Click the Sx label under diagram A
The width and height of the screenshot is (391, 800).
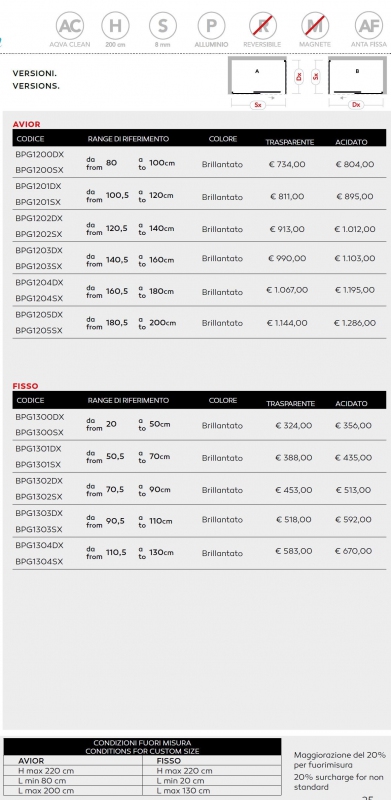tap(258, 105)
